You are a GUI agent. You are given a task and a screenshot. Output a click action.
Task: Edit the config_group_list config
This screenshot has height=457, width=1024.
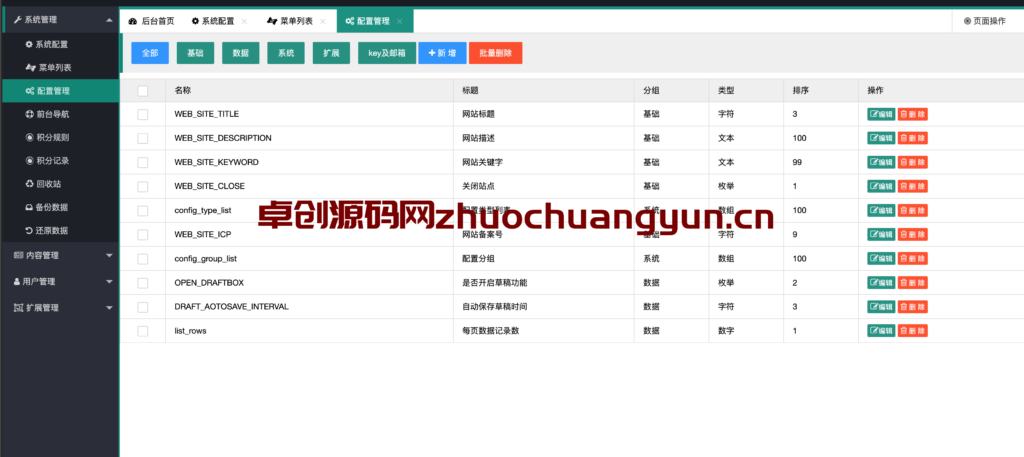(881, 259)
